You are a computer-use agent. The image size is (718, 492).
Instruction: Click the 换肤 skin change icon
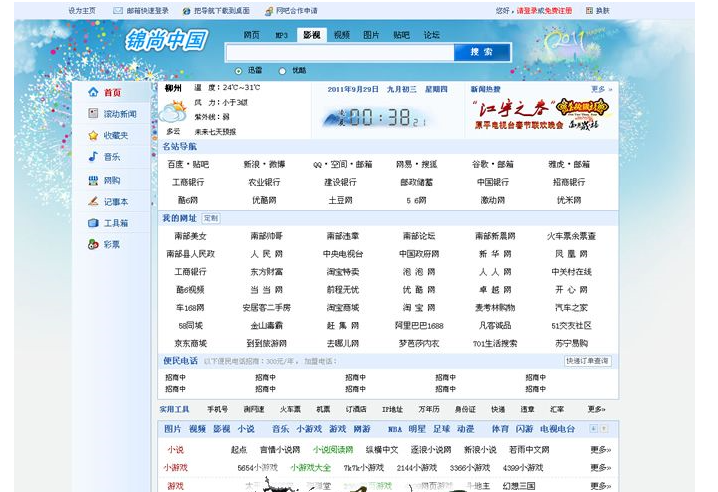pos(589,11)
